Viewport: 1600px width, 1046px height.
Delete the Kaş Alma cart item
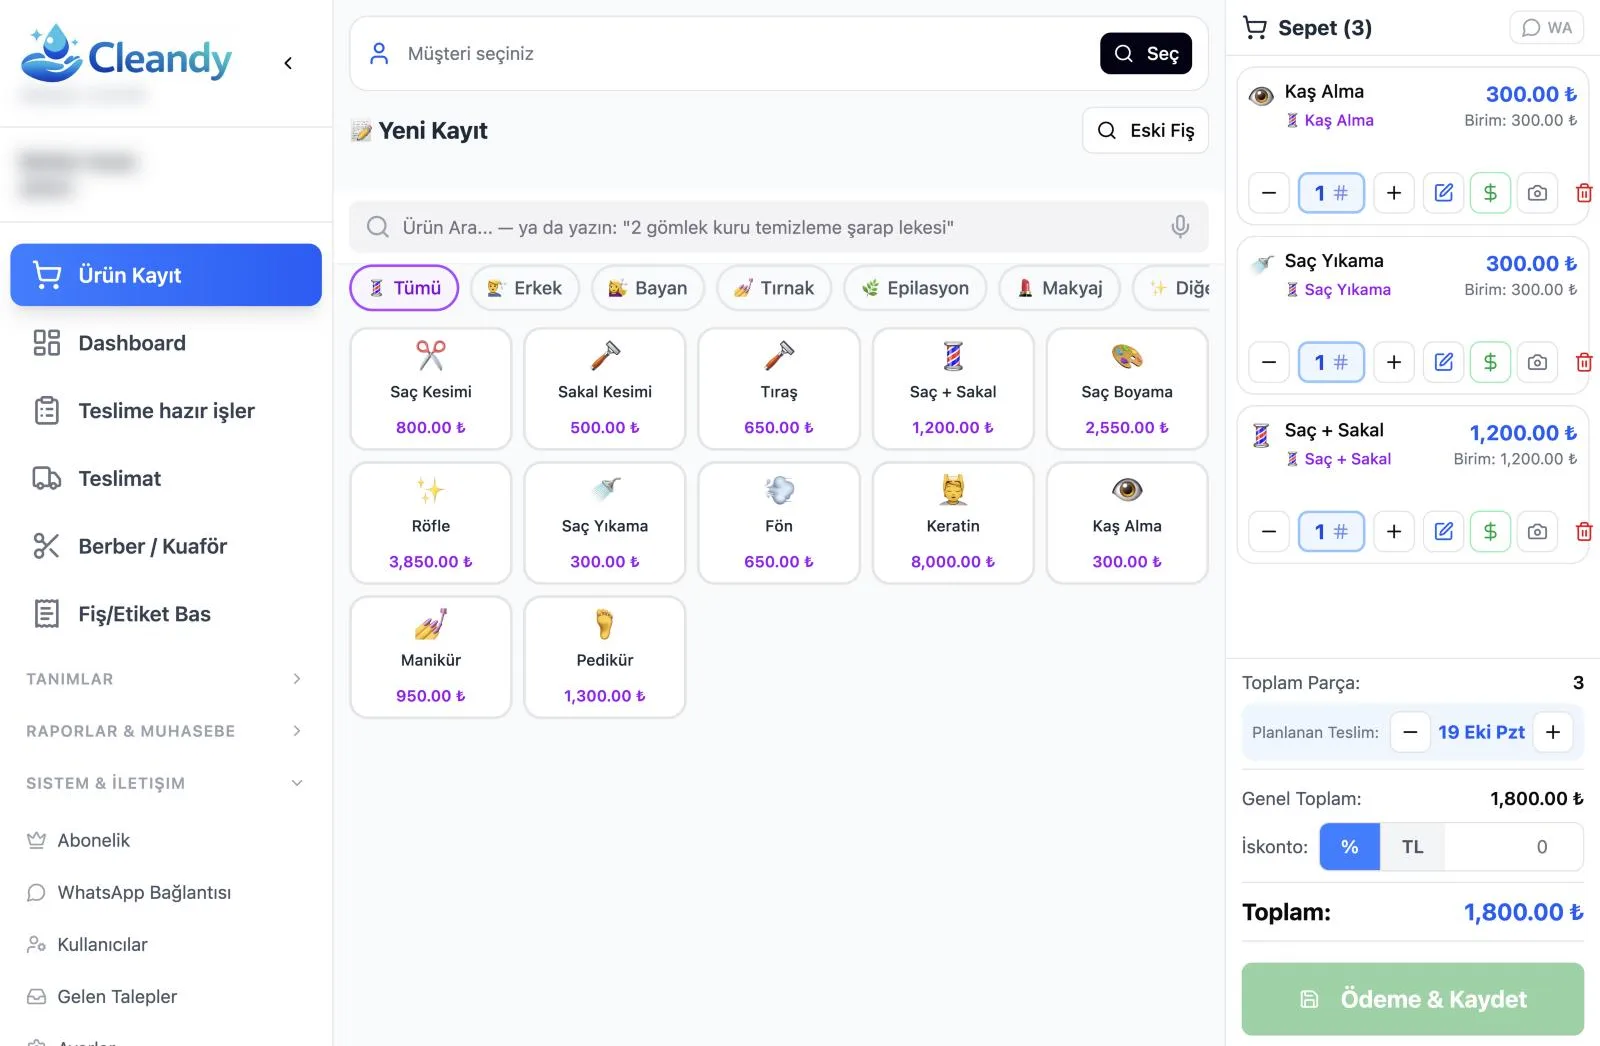[x=1584, y=193]
